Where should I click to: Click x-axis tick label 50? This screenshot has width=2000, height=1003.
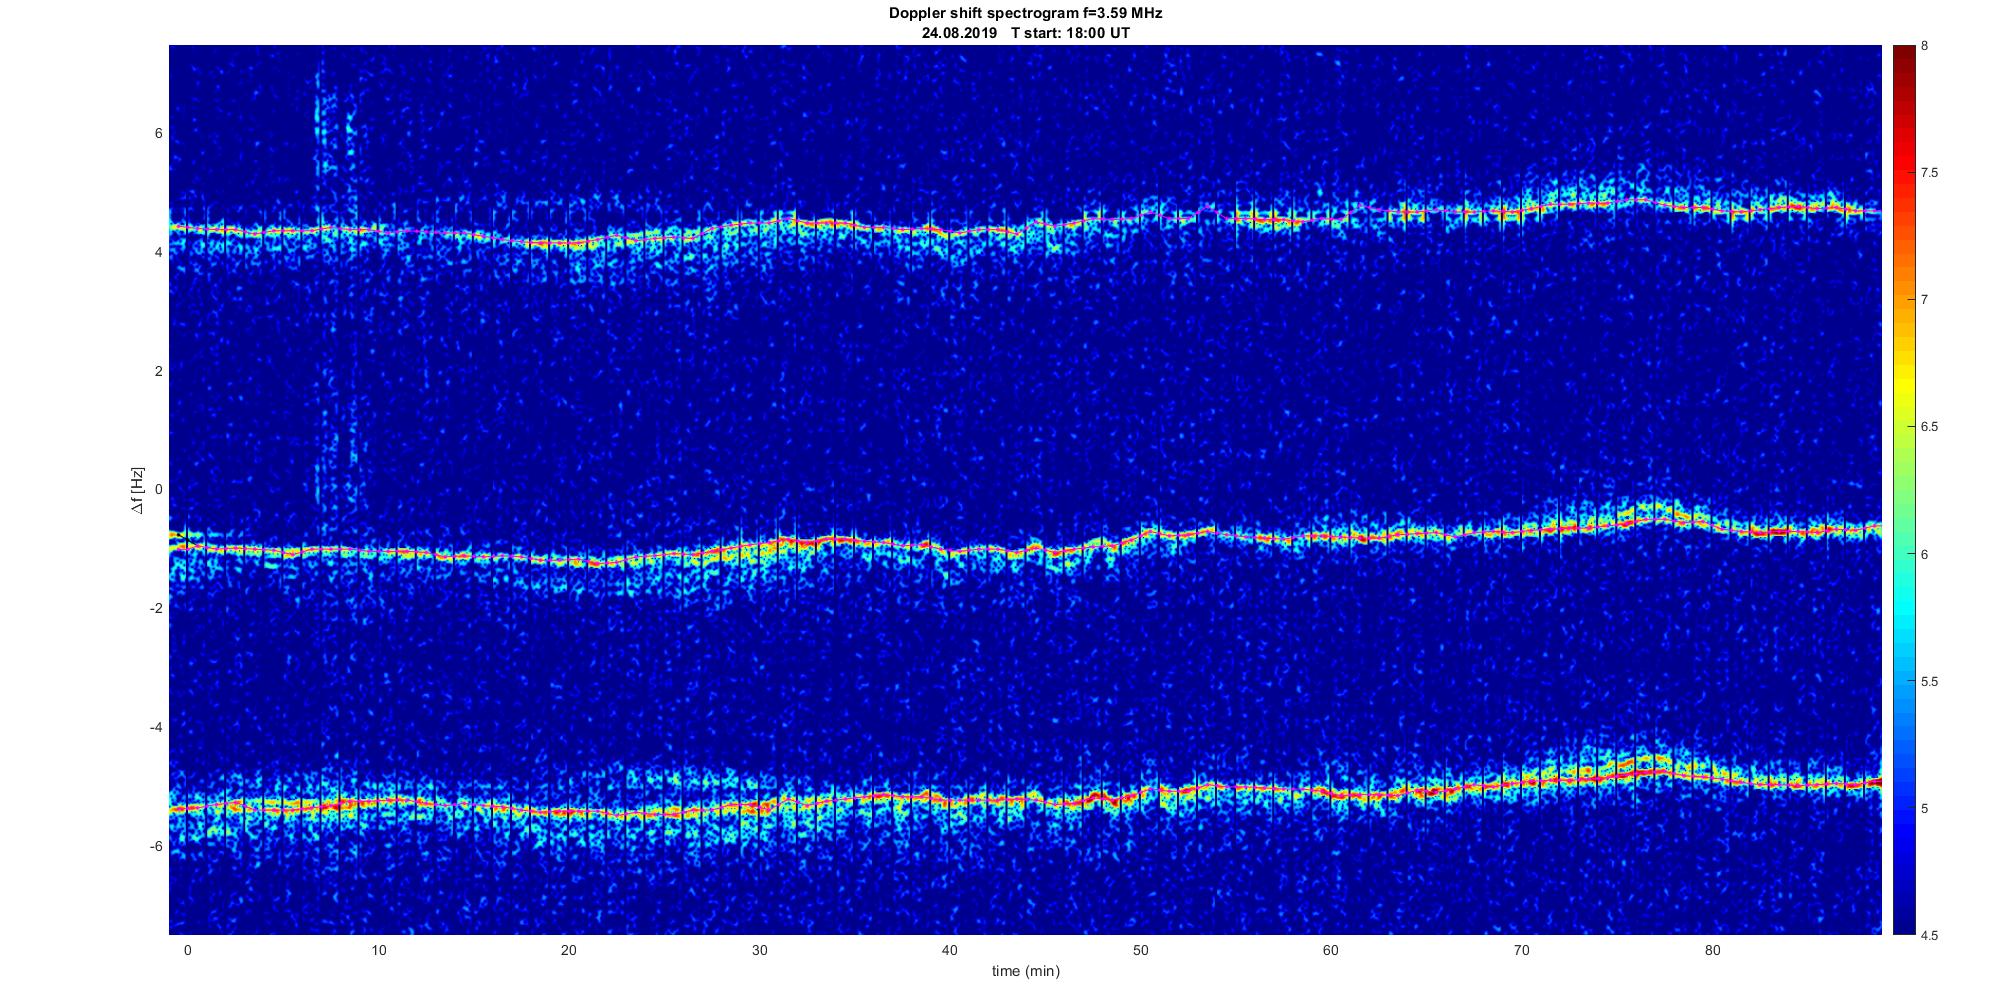tap(1140, 950)
